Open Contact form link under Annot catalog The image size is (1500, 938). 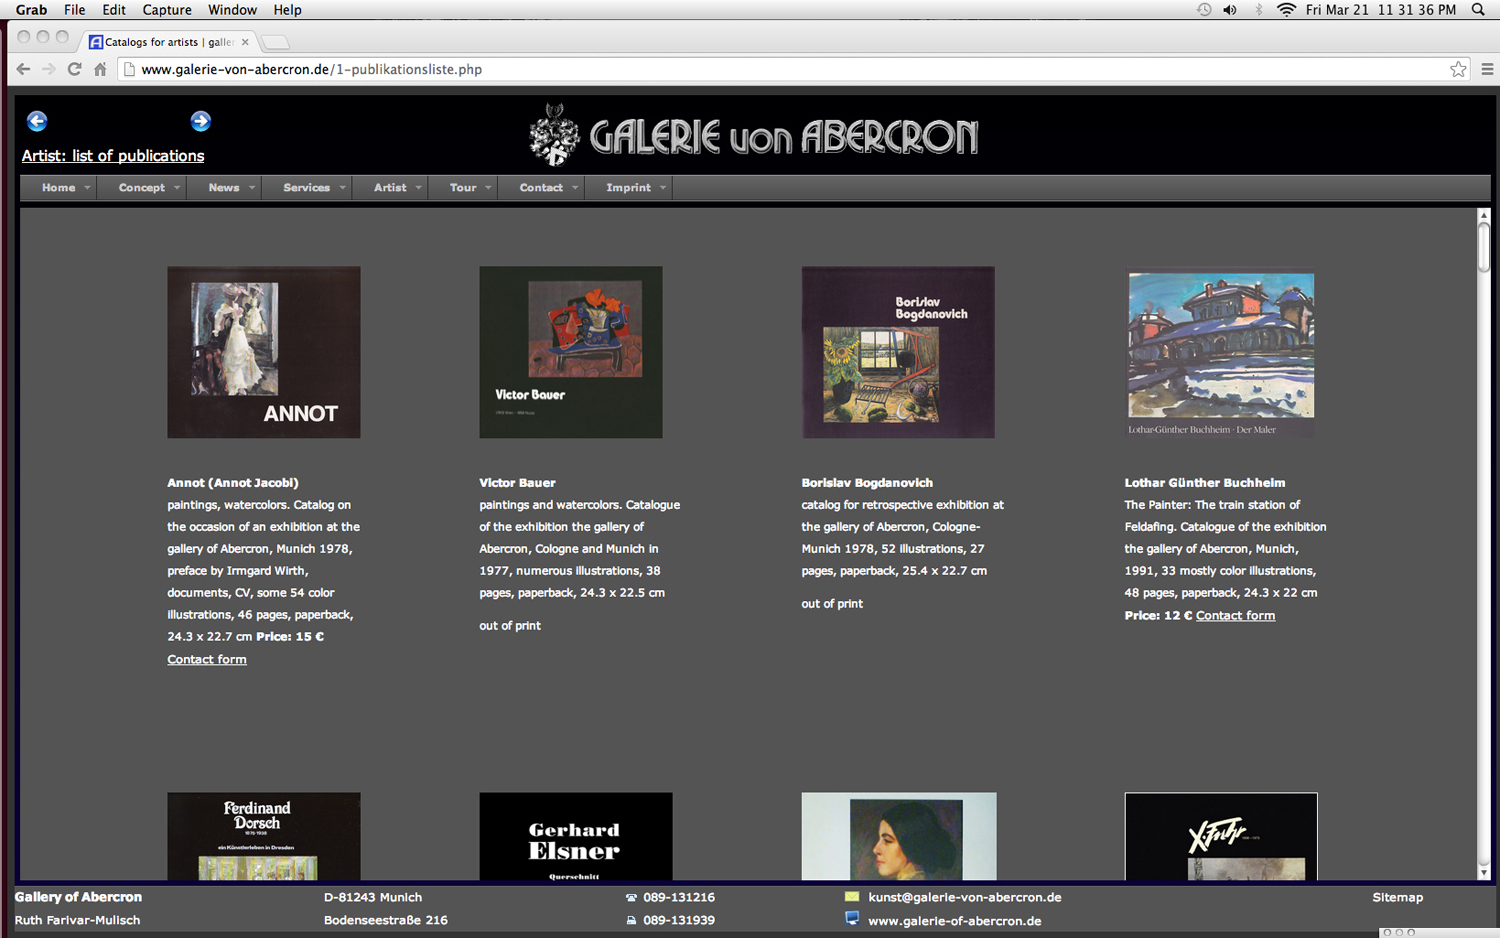click(x=207, y=659)
